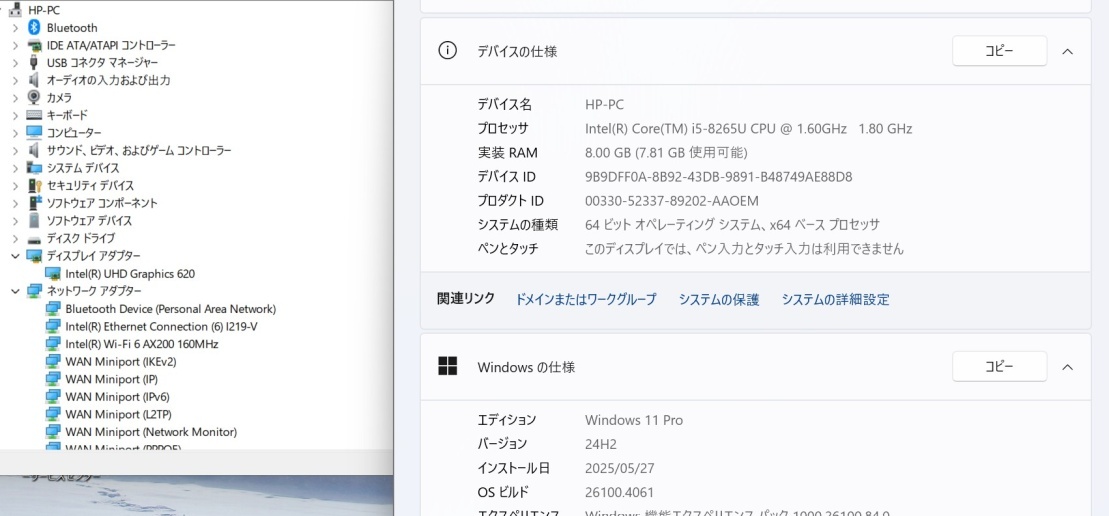1109x516 pixels.
Task: Click the ソフトウェア コンポーネント icon
Action: pos(34,203)
